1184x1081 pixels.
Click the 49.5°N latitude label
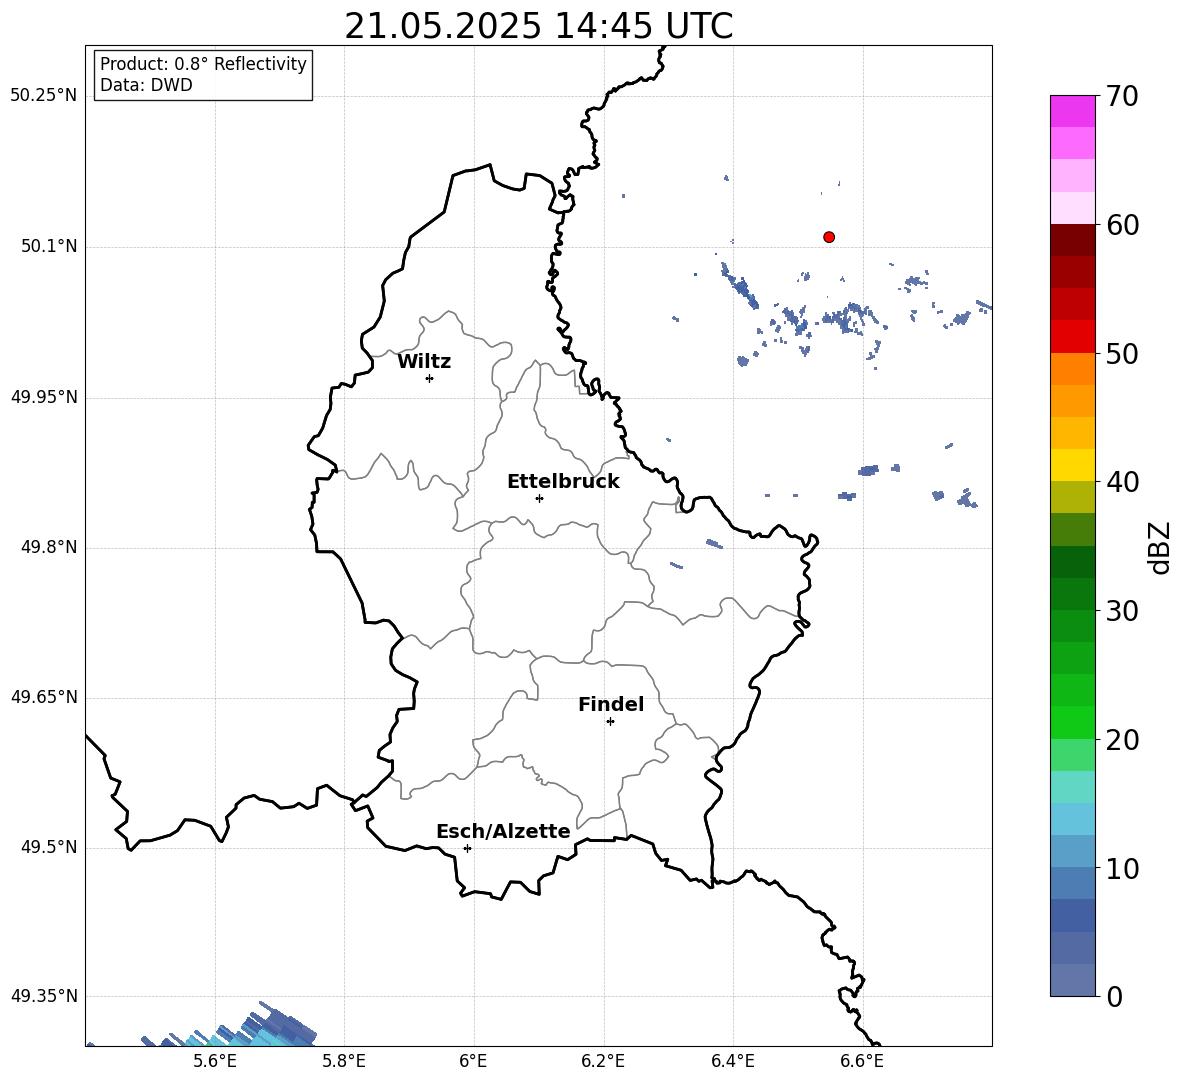click(x=49, y=848)
